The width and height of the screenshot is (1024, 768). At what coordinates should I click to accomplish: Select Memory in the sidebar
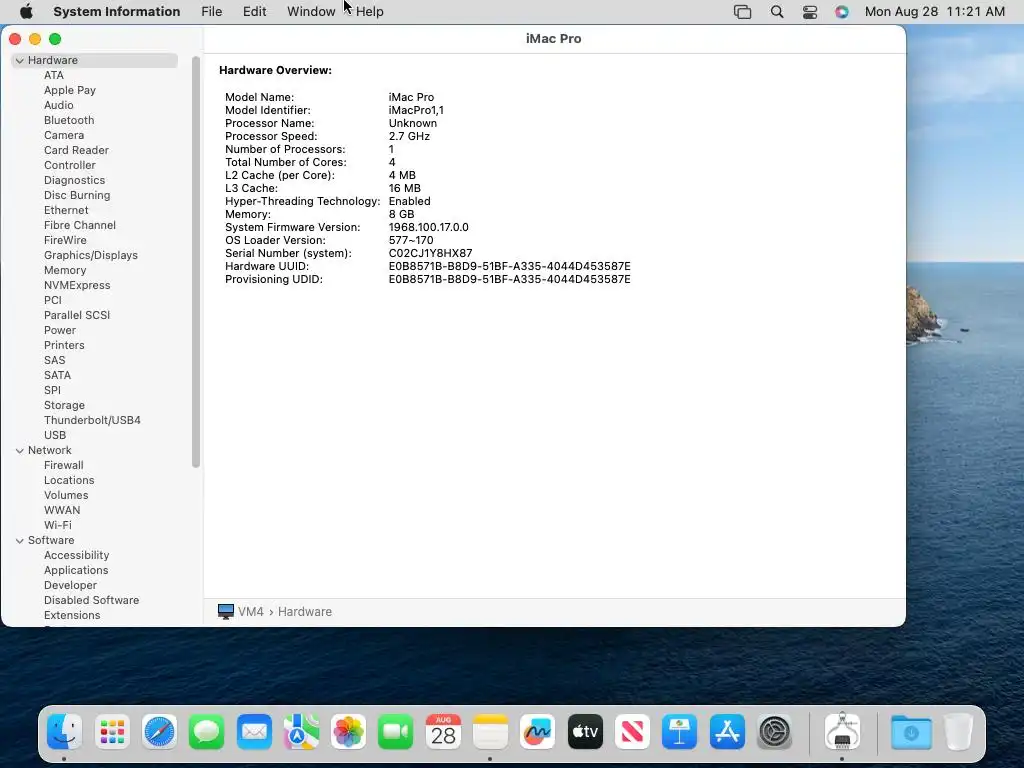point(65,270)
